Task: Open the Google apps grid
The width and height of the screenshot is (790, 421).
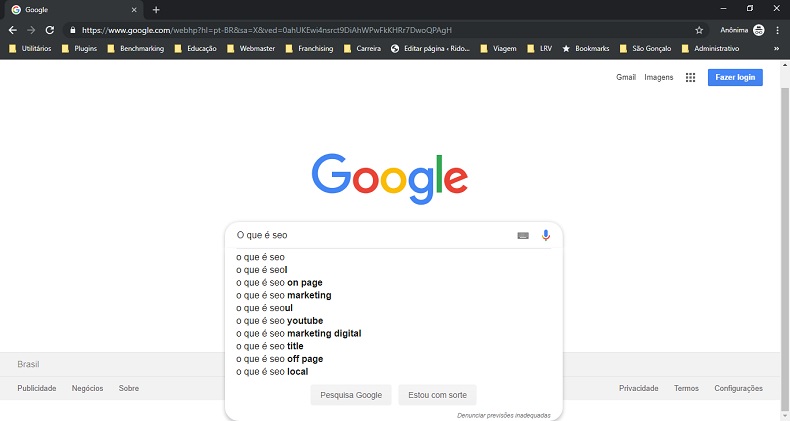Action: (690, 77)
